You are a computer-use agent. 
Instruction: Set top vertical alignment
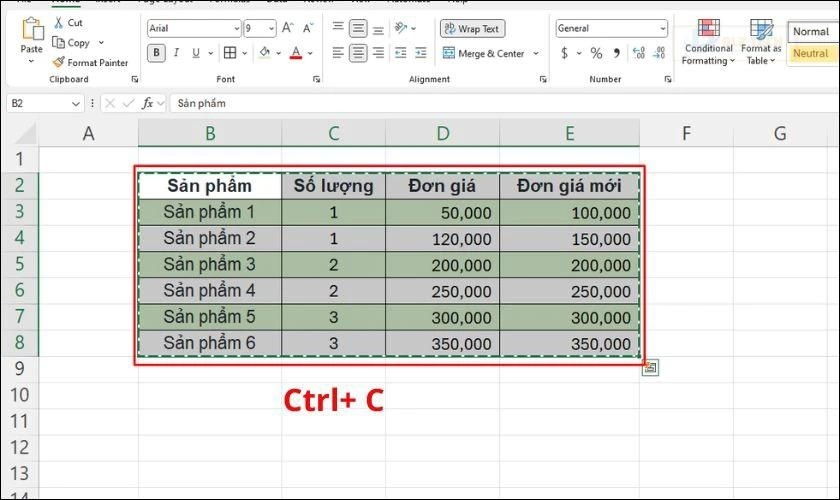click(338, 28)
